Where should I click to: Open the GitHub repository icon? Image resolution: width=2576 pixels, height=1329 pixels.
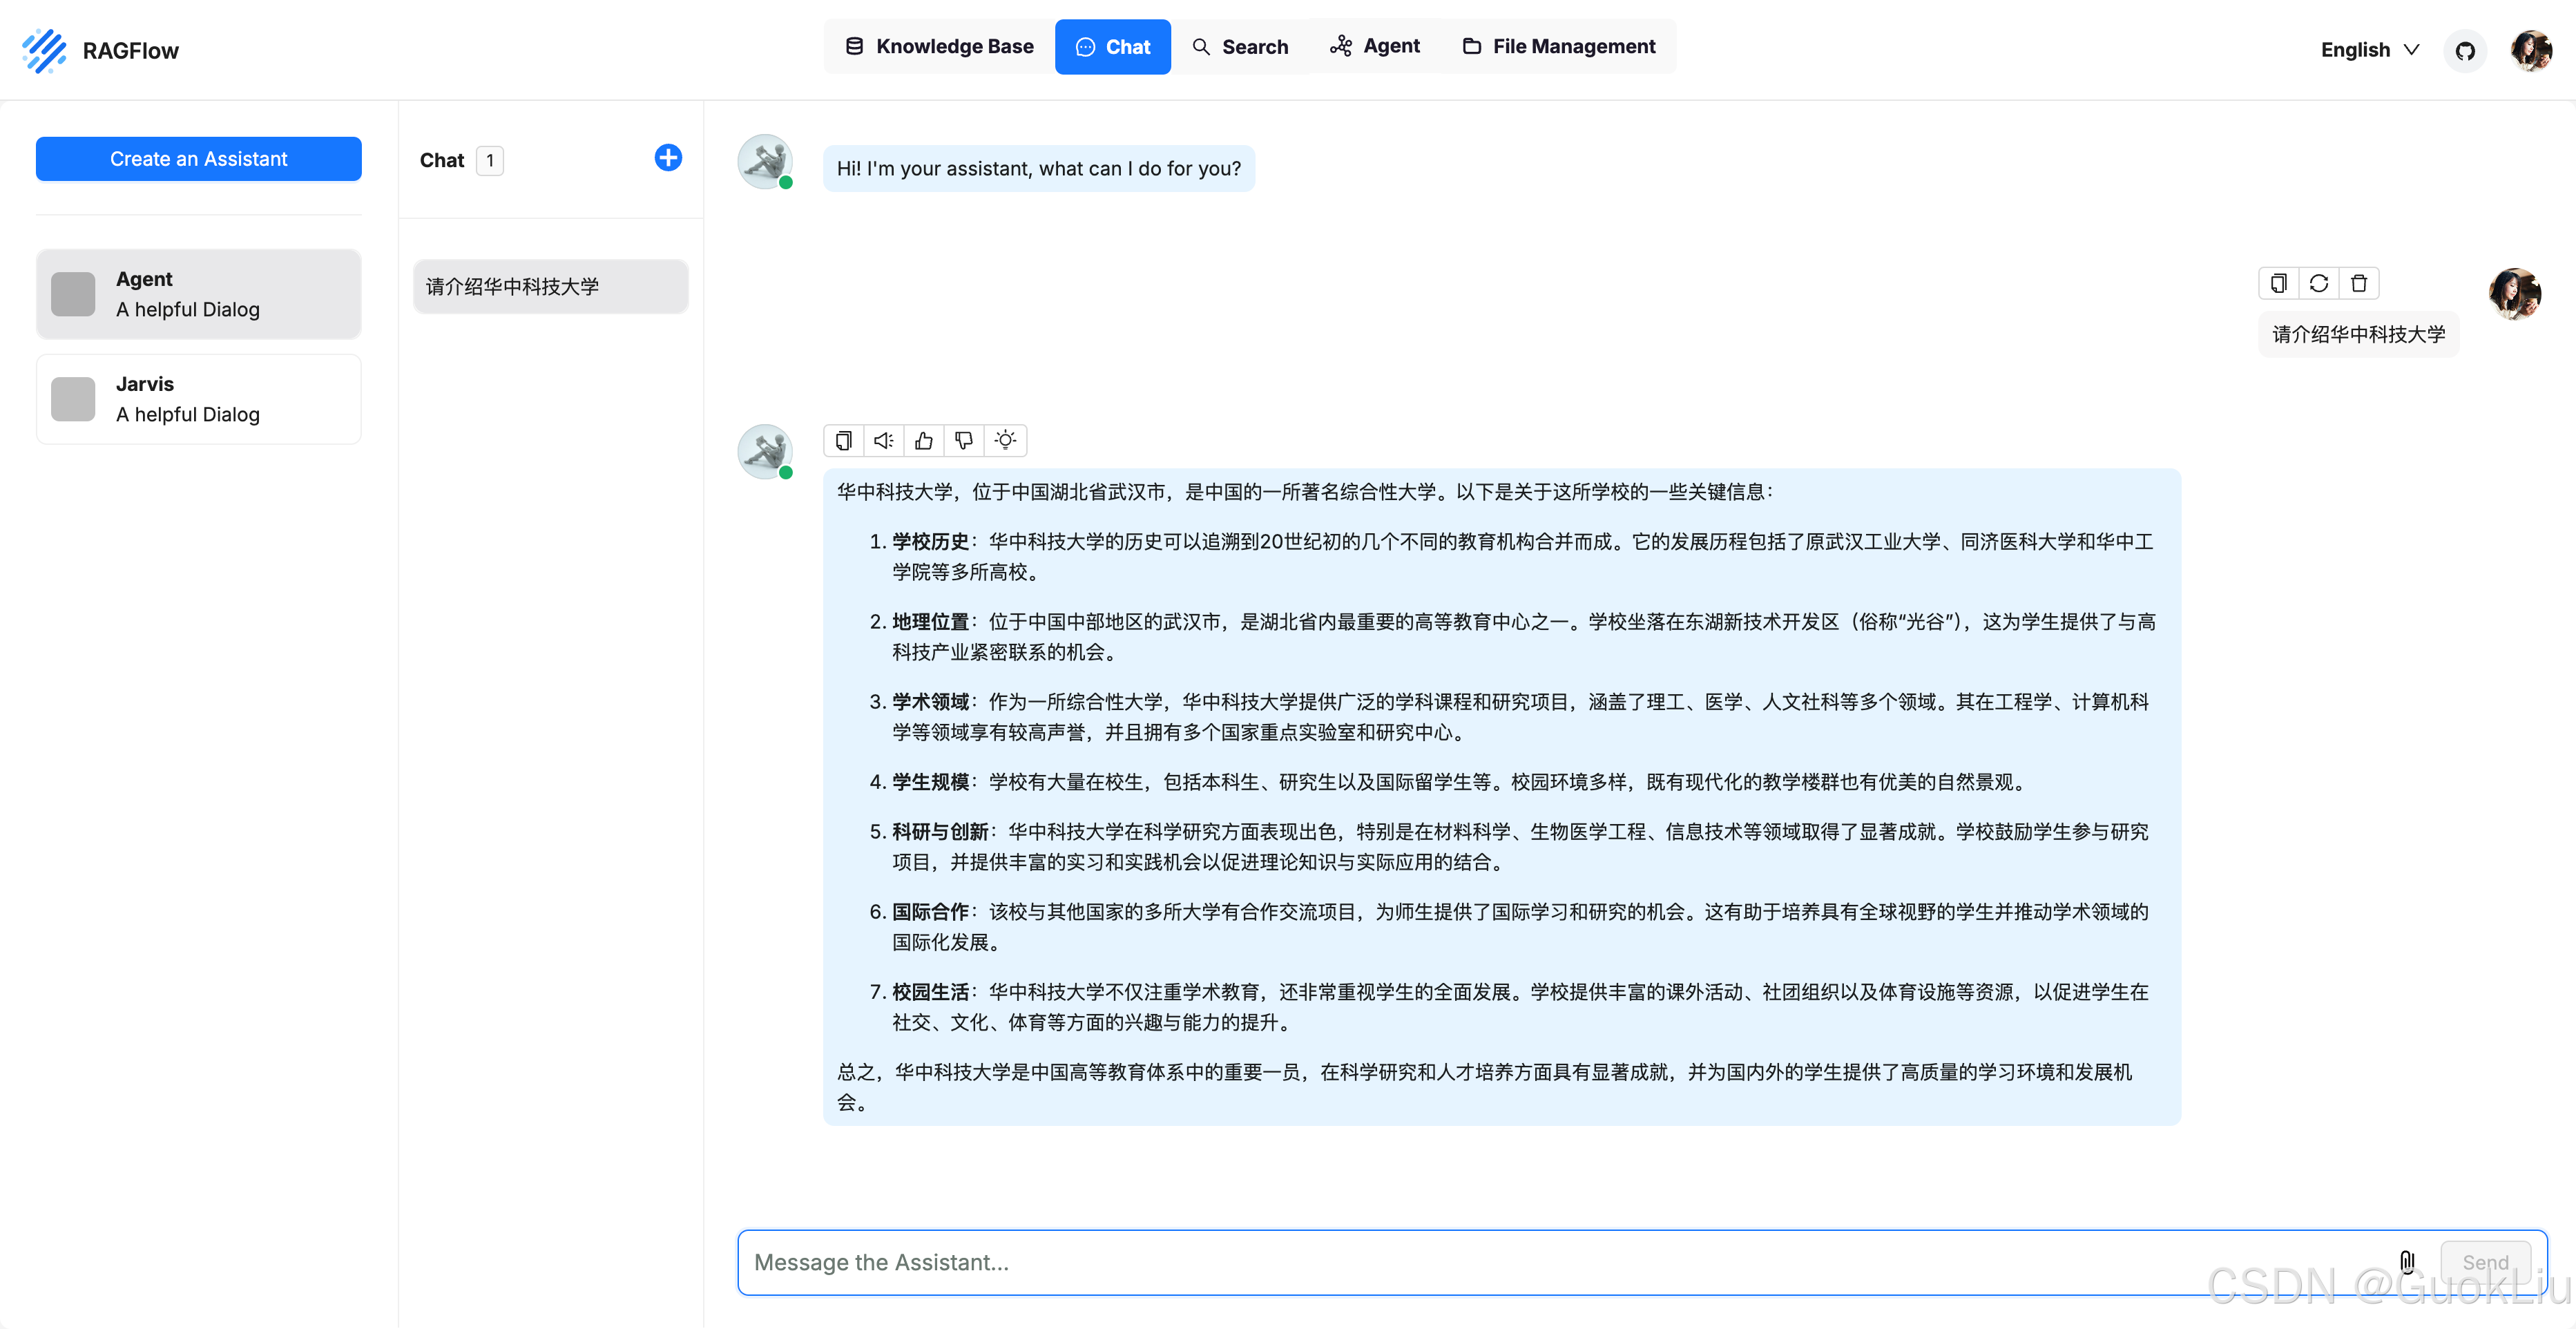coord(2465,51)
